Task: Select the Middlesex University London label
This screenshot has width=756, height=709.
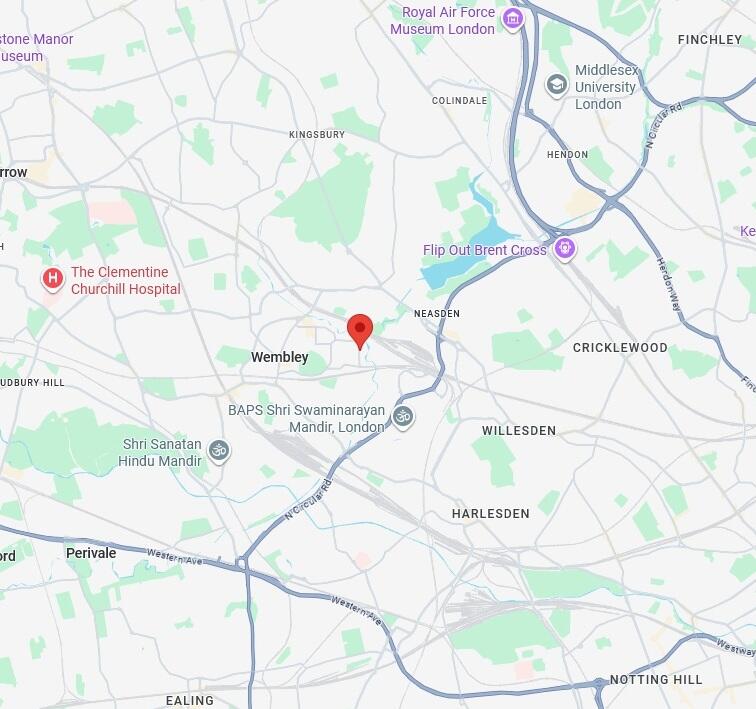Action: pyautogui.click(x=606, y=87)
